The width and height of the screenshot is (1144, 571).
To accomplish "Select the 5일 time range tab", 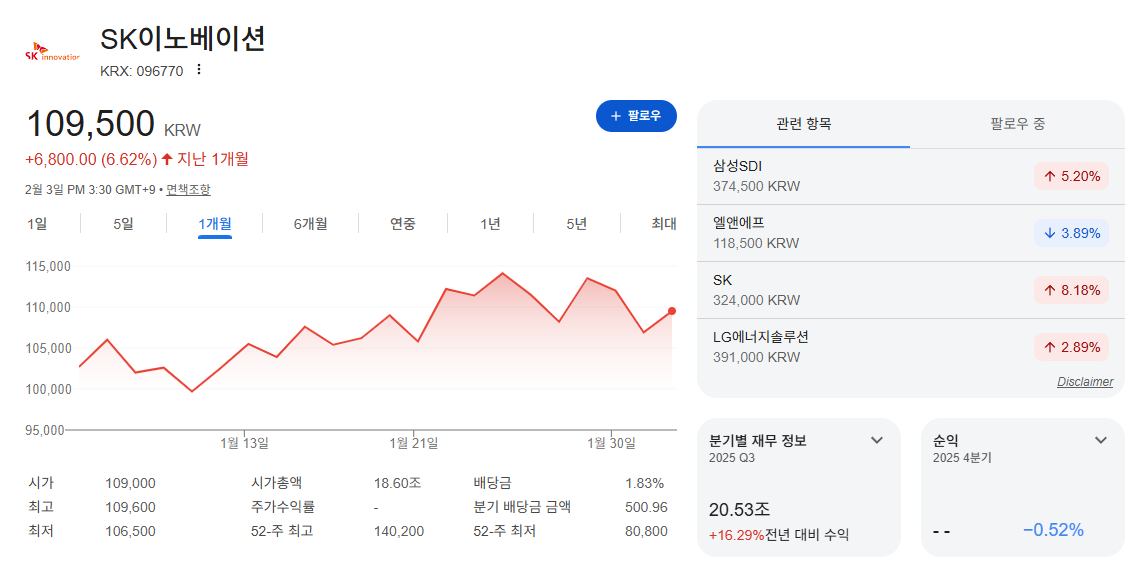I will (x=123, y=224).
